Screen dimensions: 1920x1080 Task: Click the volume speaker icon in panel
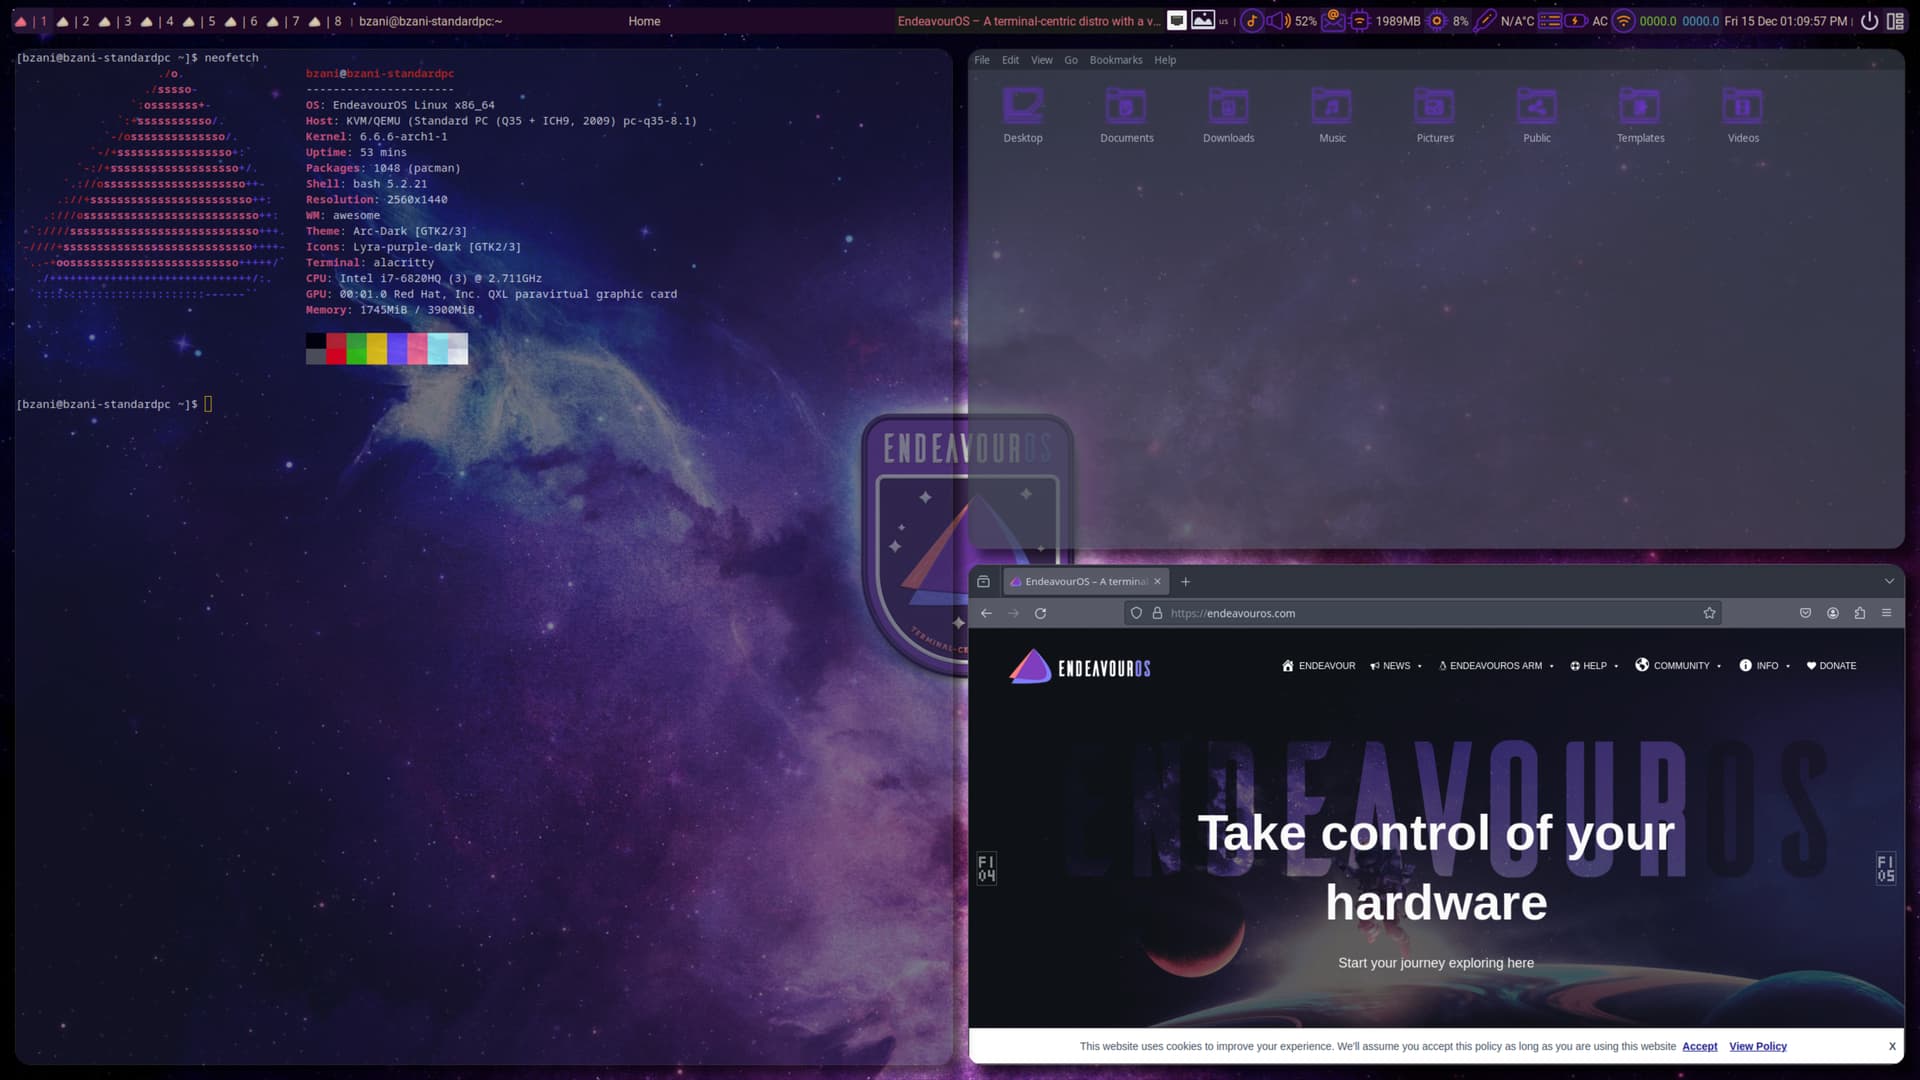pyautogui.click(x=1276, y=21)
